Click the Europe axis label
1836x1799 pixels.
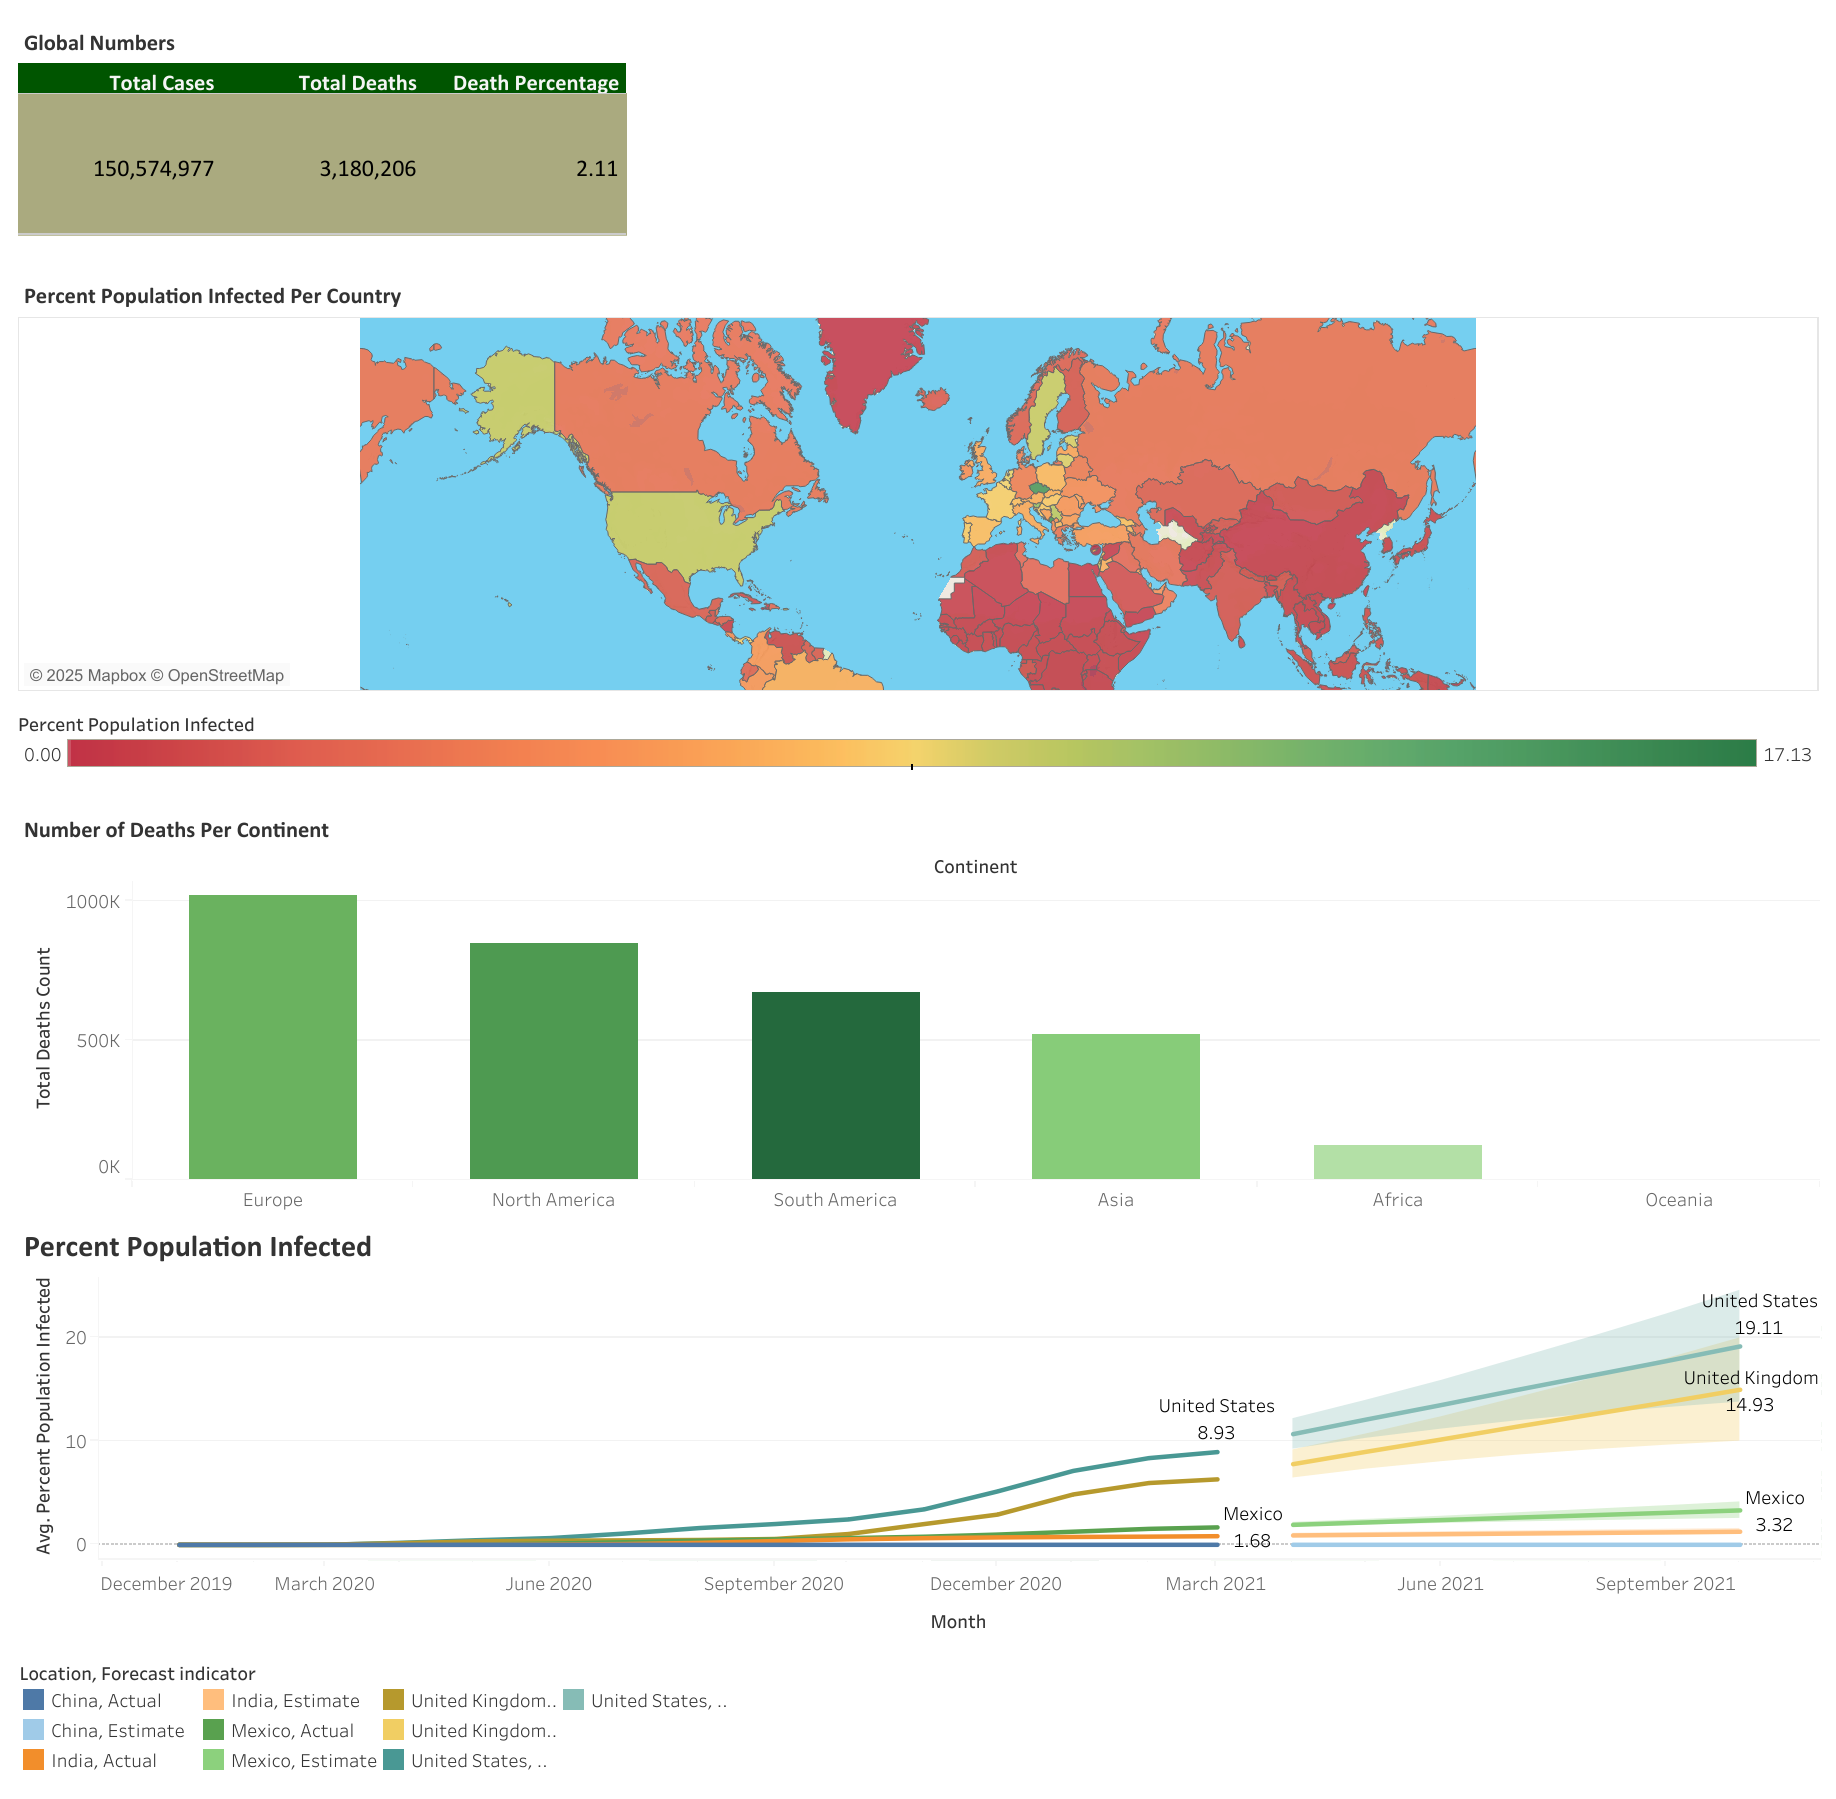273,1200
